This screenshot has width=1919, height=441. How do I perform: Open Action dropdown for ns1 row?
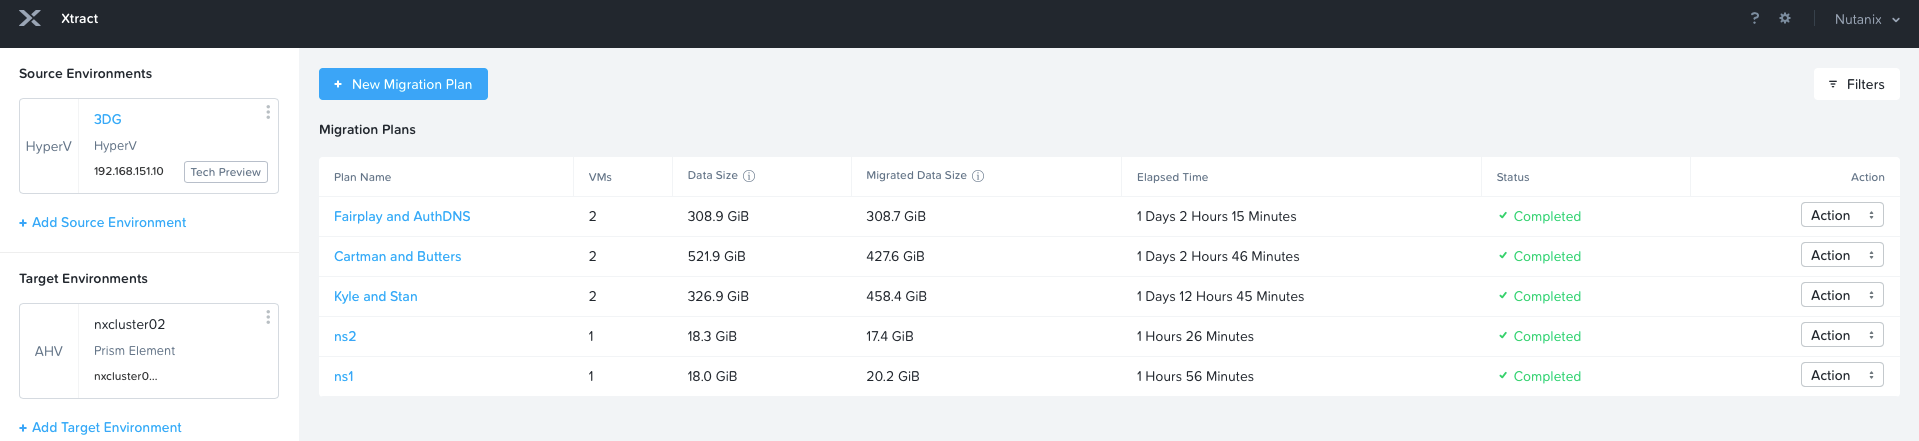[x=1842, y=375]
